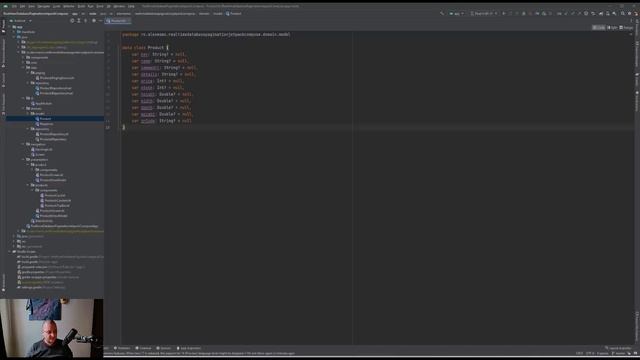Collapse the Gradle Scripts node
Image resolution: width=640 pixels, height=360 pixels.
point(9,251)
